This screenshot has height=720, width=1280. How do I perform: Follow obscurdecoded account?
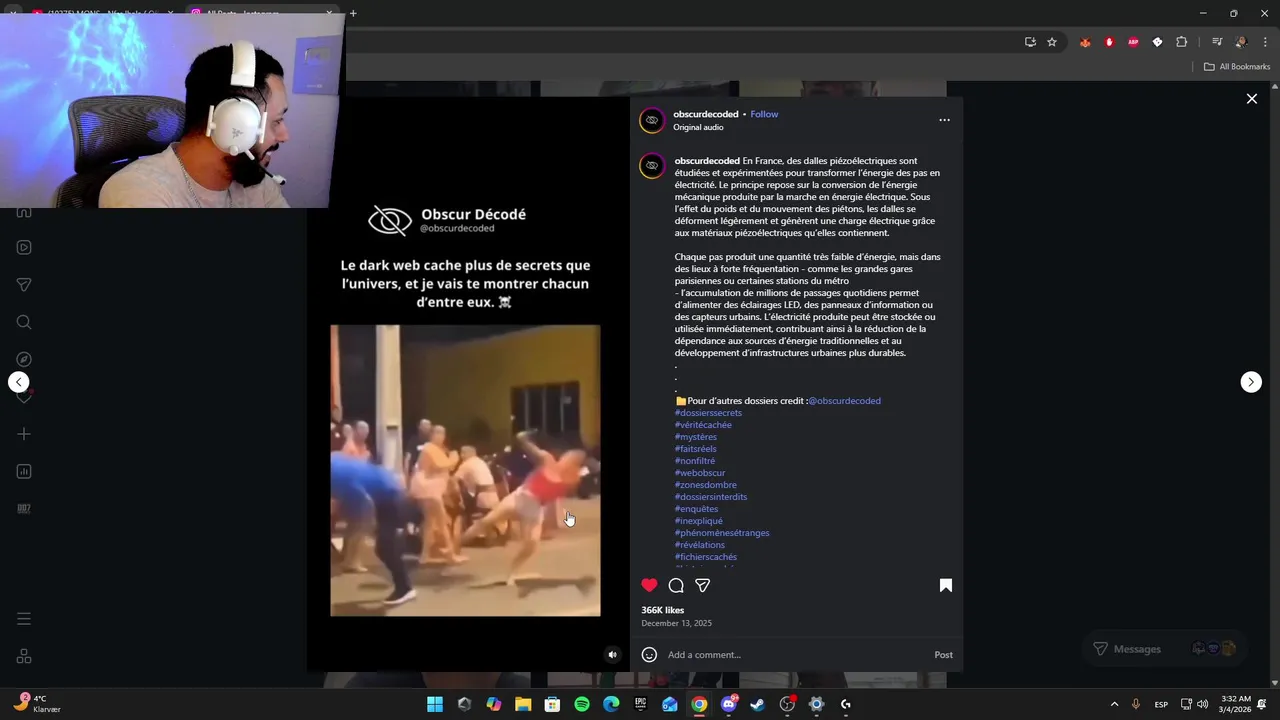(x=764, y=114)
